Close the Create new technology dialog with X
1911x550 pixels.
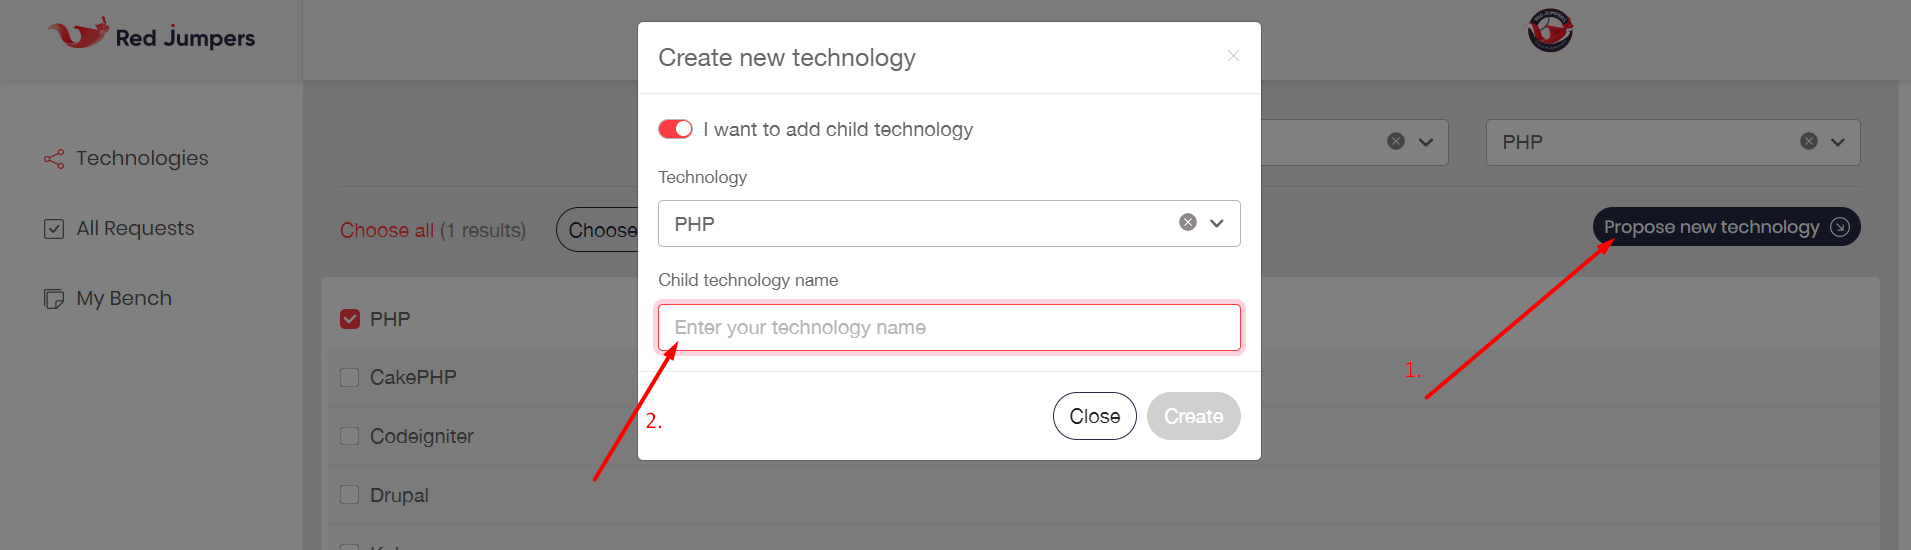click(x=1233, y=56)
